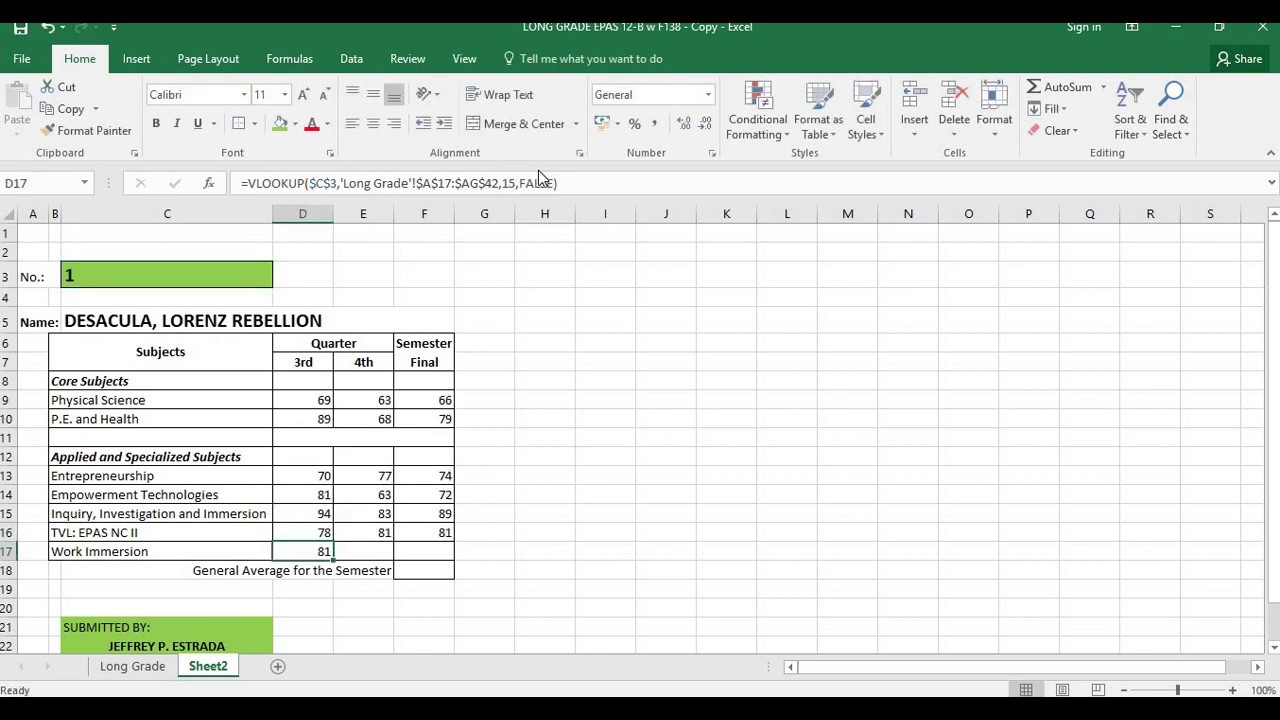This screenshot has width=1280, height=720.
Task: Click the Insert cells icon
Action: [914, 97]
